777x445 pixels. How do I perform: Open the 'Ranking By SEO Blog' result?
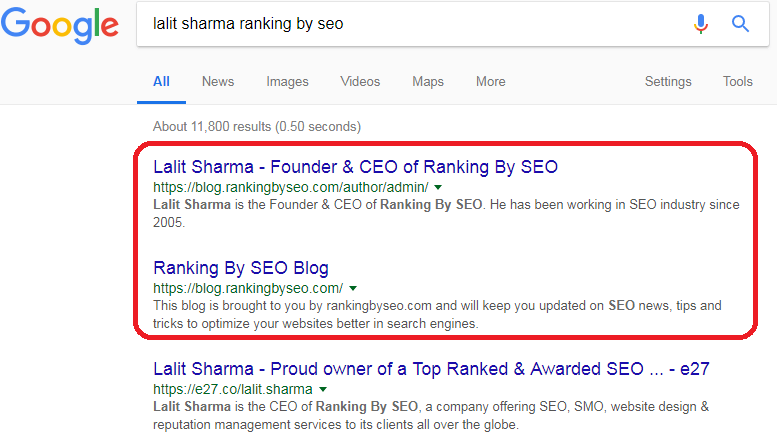241,268
